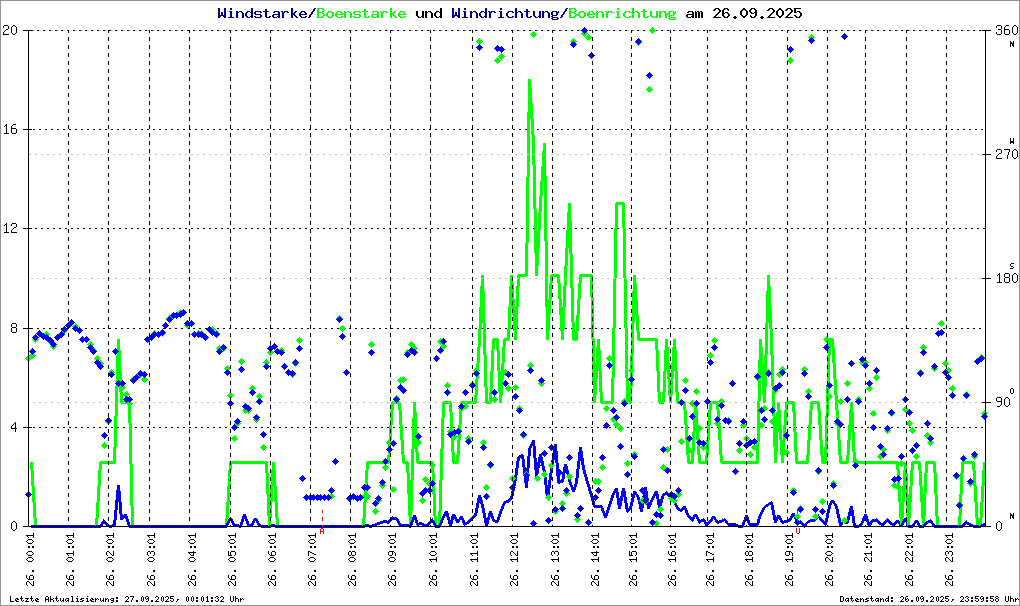Image resolution: width=1020 pixels, height=606 pixels.
Task: Click the time label '26. 00:01'
Action: coord(29,559)
